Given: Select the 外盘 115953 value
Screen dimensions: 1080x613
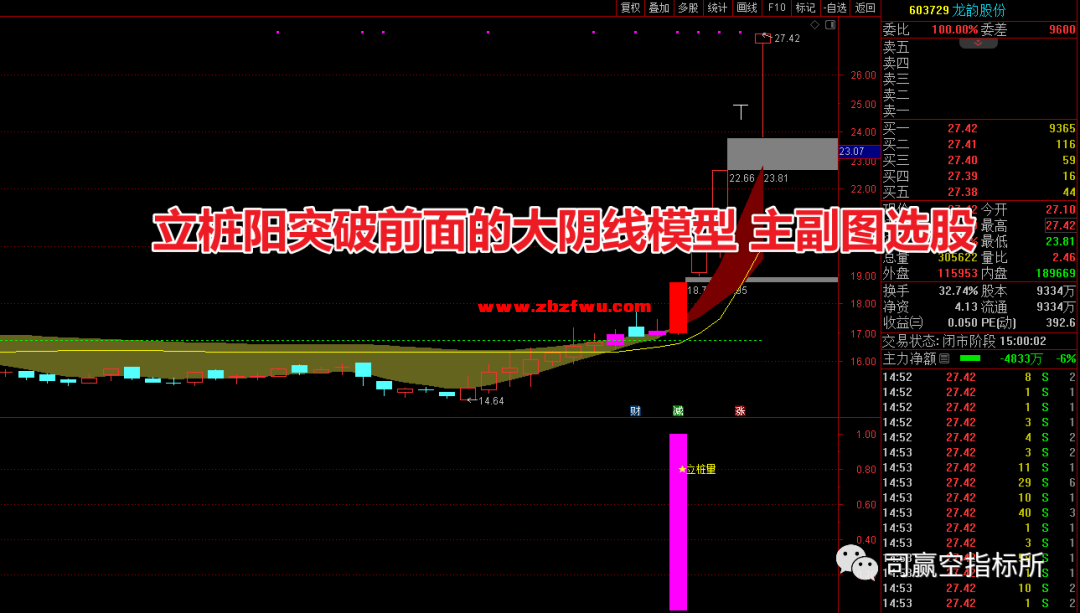Looking at the screenshot, I should click(x=957, y=273).
